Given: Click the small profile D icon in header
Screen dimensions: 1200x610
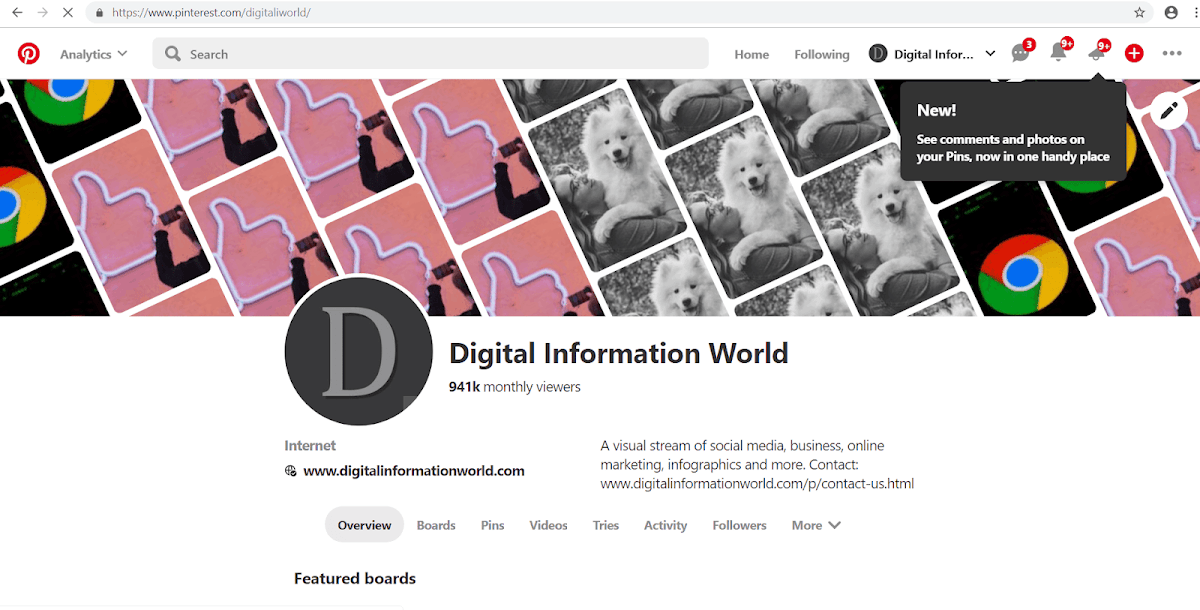Looking at the screenshot, I should coord(878,54).
